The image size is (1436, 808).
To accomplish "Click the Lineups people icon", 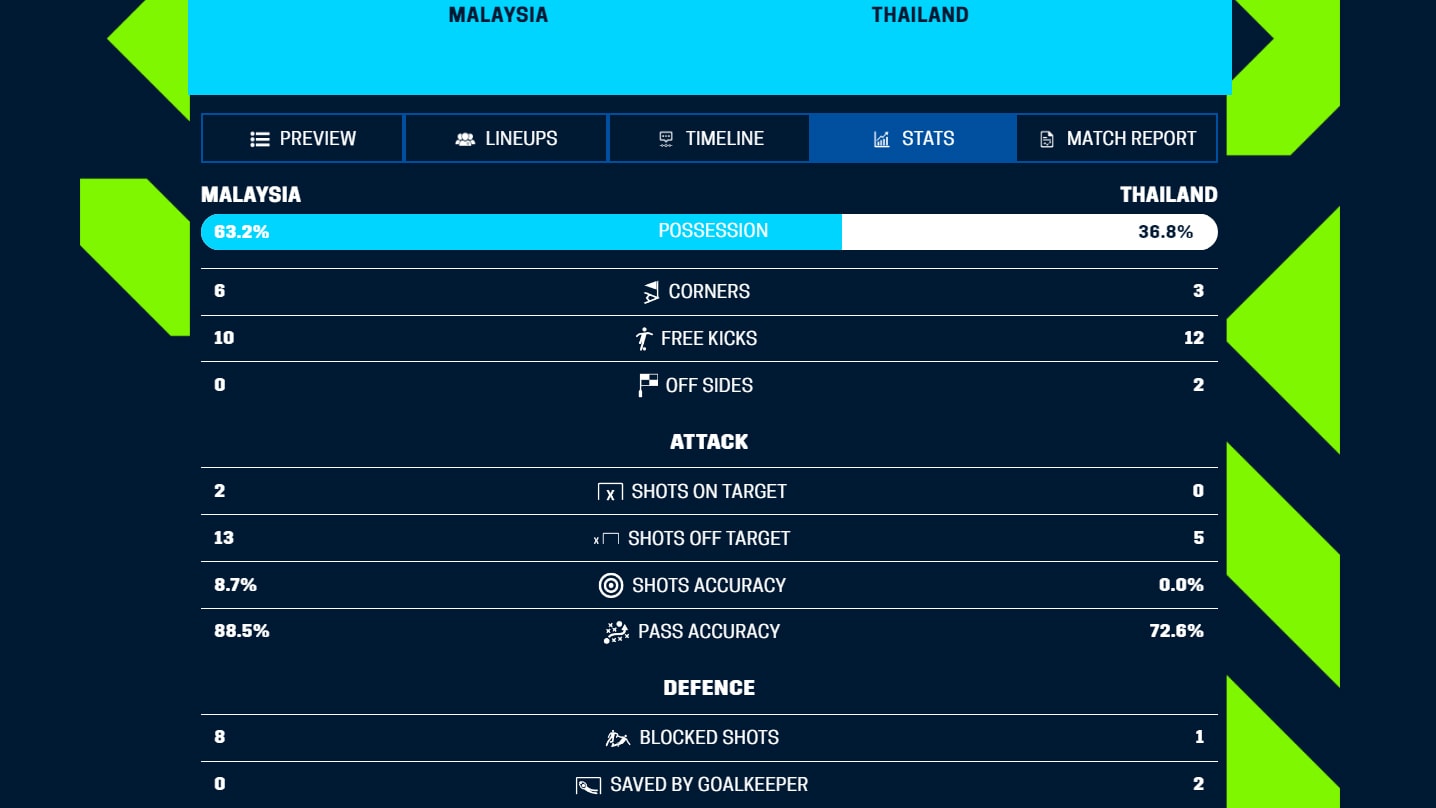I will click(465, 139).
